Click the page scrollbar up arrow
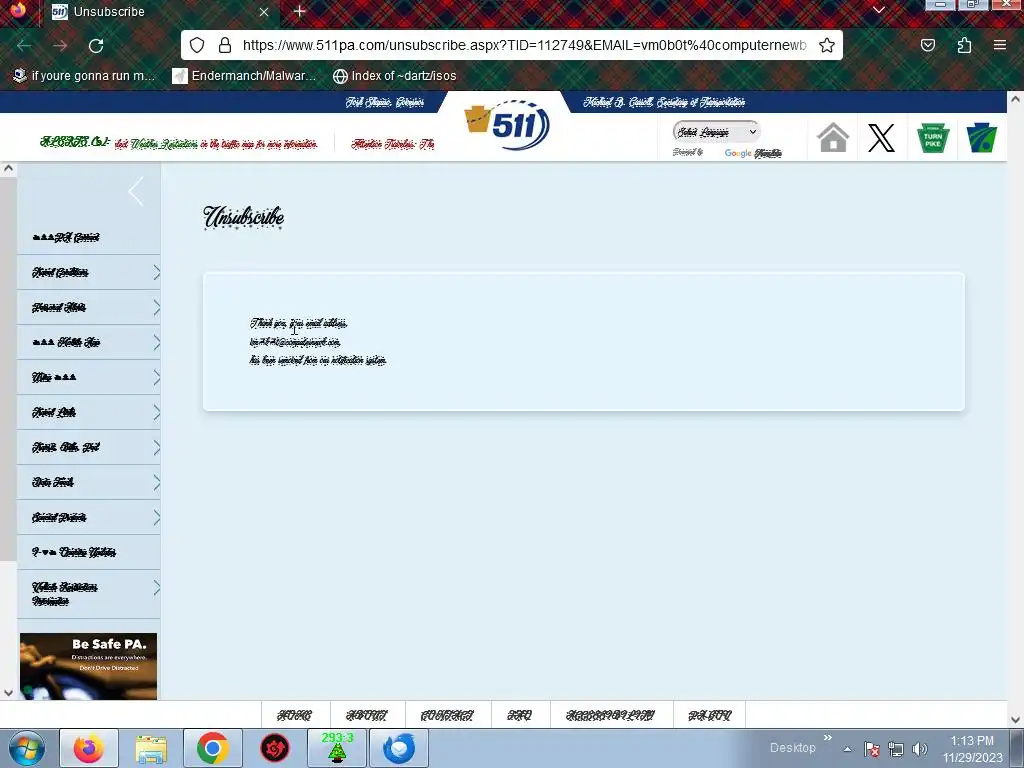This screenshot has width=1024, height=768. (1015, 99)
